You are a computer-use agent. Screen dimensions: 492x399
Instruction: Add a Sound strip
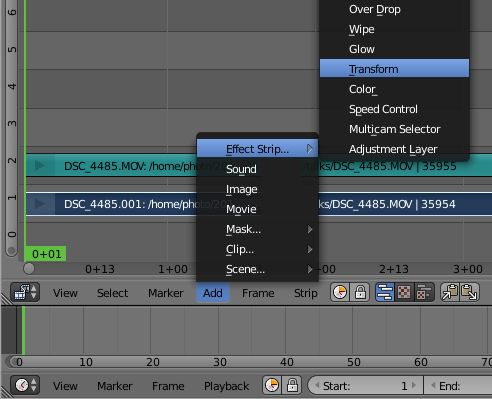(x=257, y=169)
